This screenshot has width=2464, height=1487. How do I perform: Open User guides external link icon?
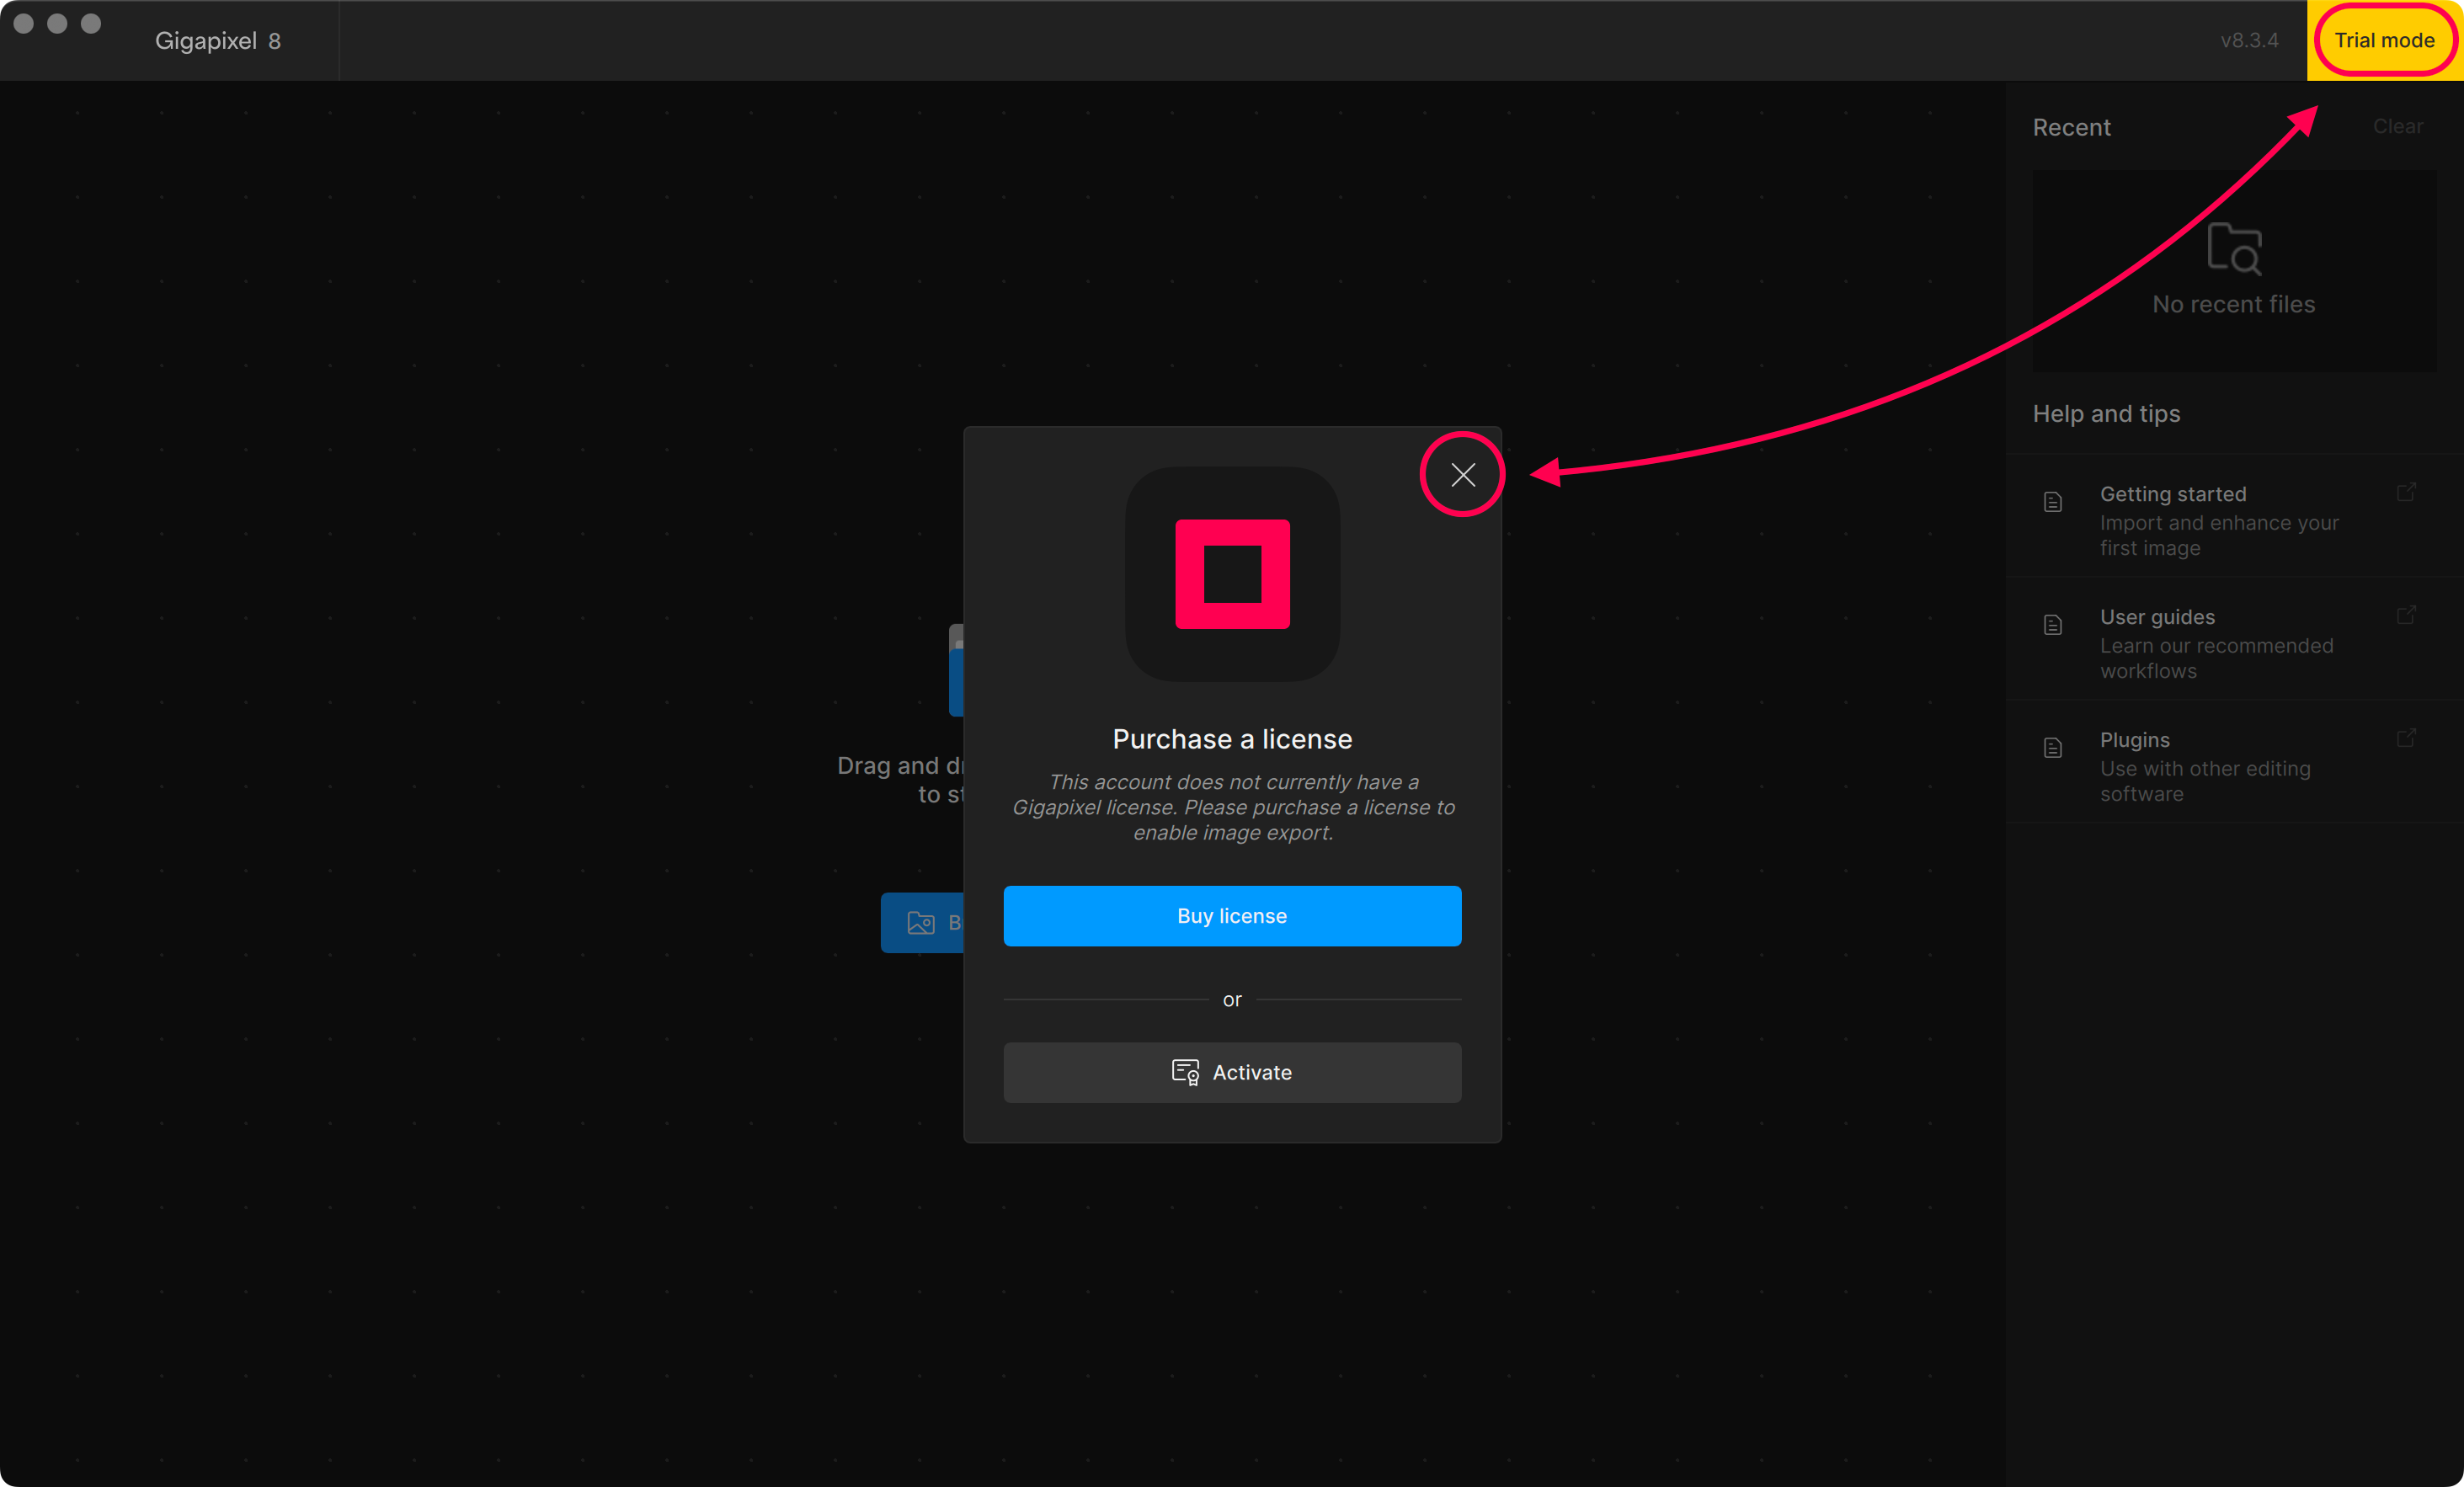[x=2406, y=616]
